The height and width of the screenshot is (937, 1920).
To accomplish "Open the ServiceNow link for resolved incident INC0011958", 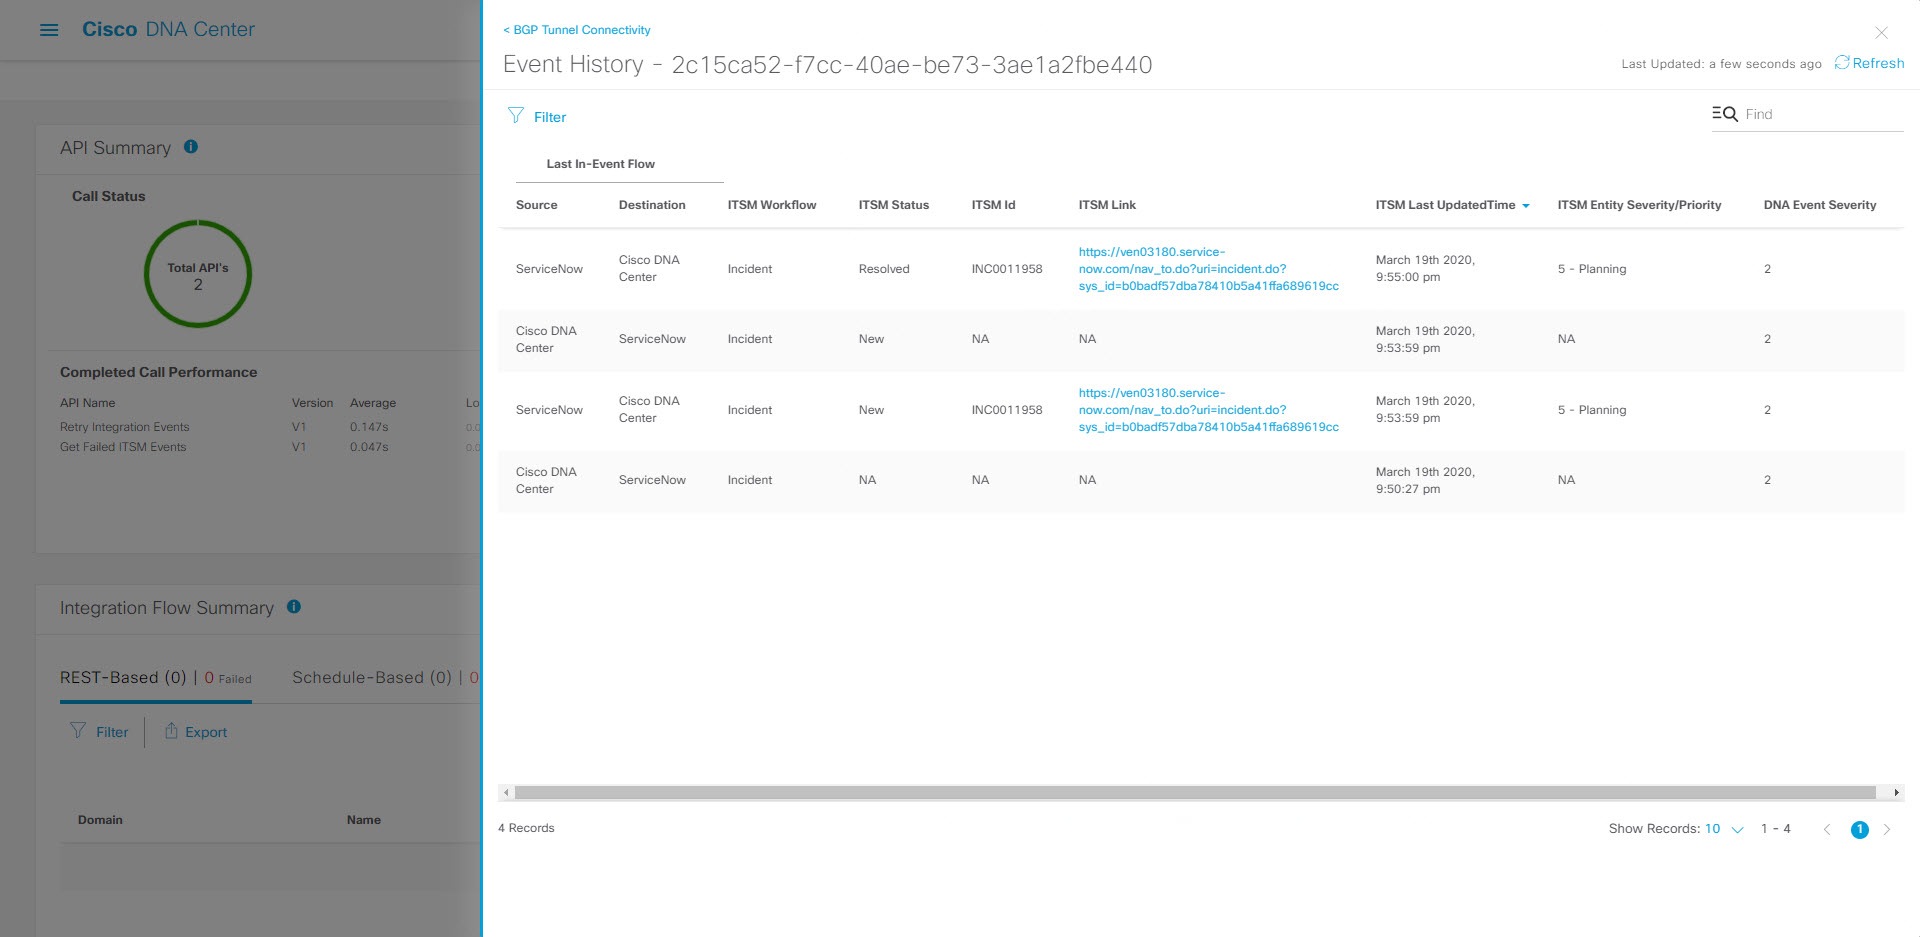I will pyautogui.click(x=1209, y=268).
